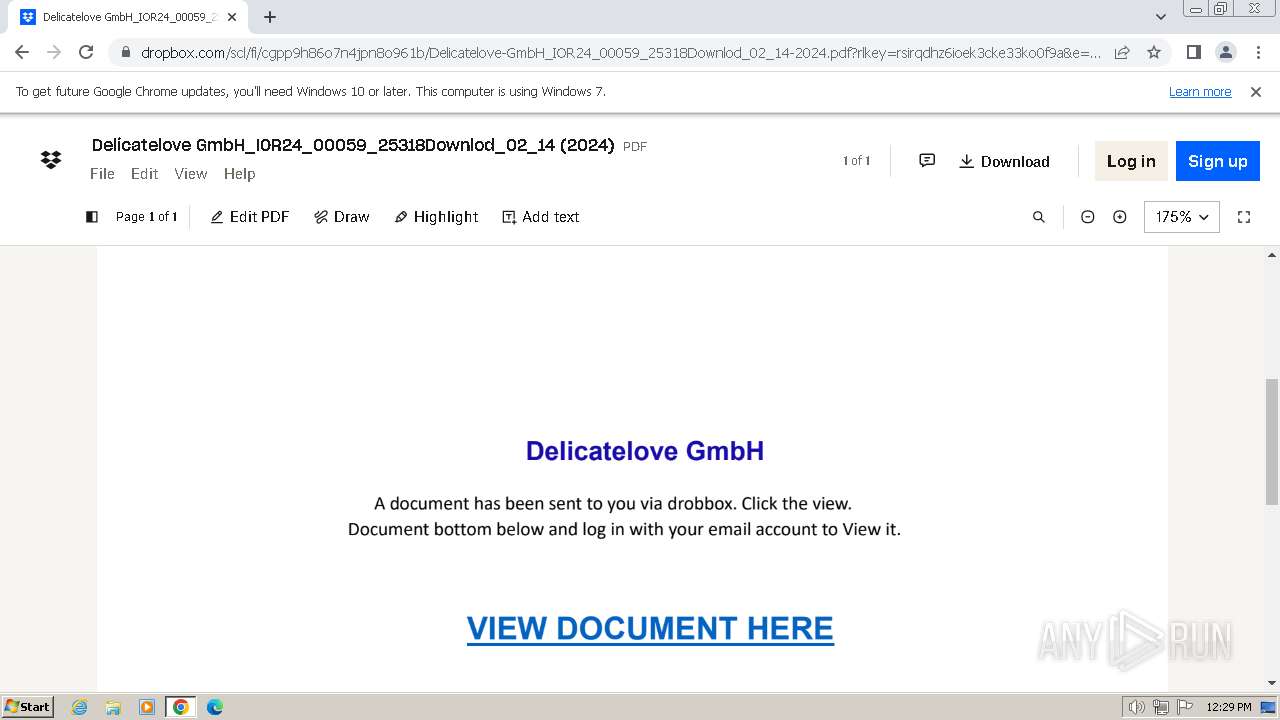Go forward in browser history
1280x720 pixels.
coord(54,52)
